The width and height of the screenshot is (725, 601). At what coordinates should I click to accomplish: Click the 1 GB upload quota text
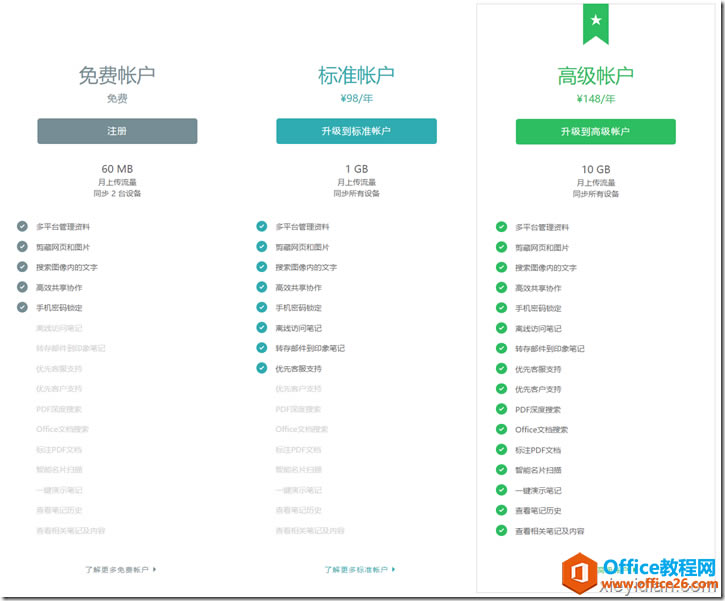point(356,169)
